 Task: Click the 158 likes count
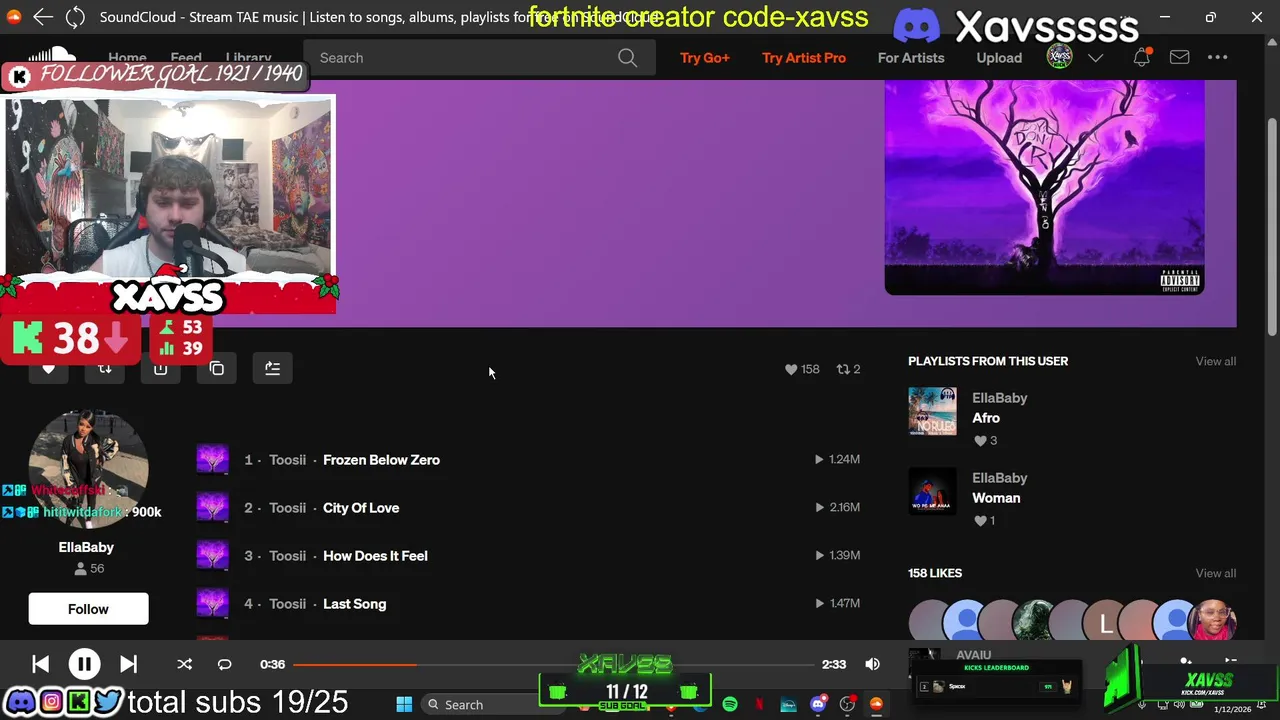(802, 369)
